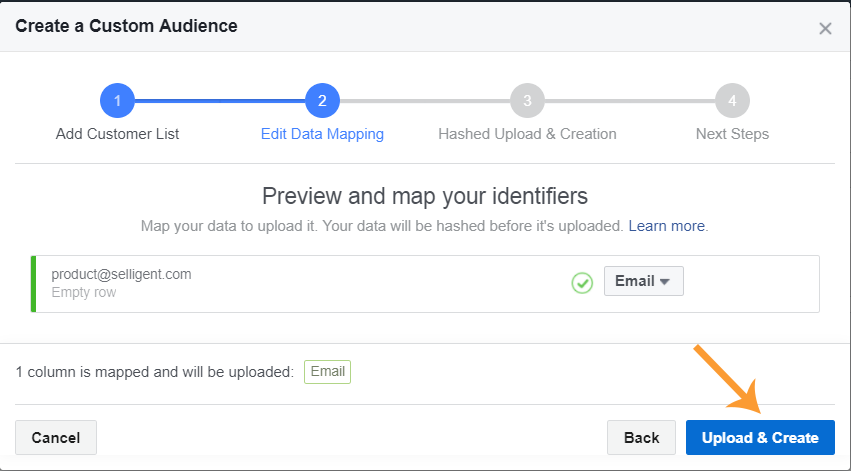Click the step 3 circle icon
Viewport: 851px width, 471px height.
pyautogui.click(x=527, y=100)
